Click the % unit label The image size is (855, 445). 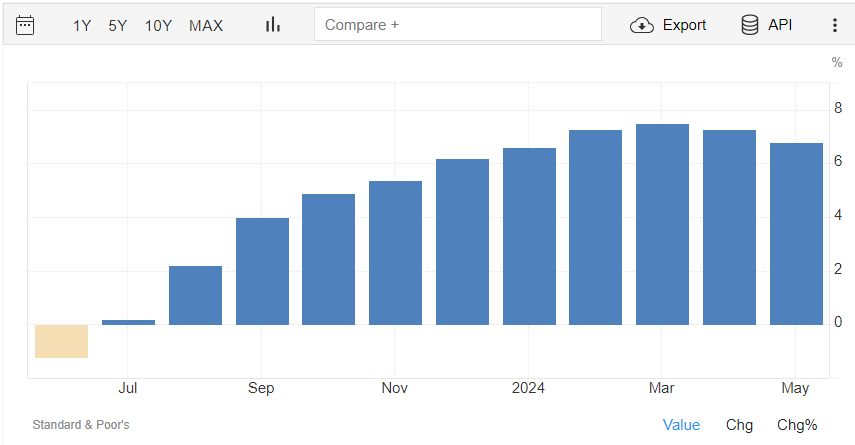[x=837, y=62]
